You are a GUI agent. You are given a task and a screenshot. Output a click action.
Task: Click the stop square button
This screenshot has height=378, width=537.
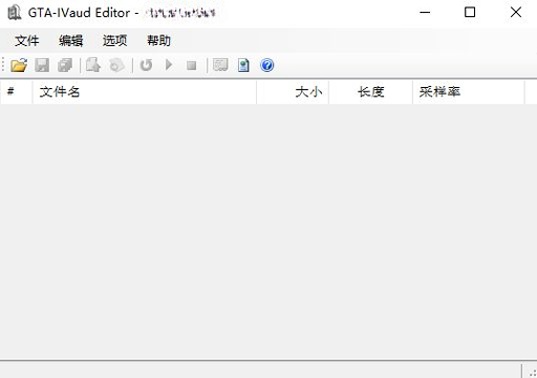point(191,65)
